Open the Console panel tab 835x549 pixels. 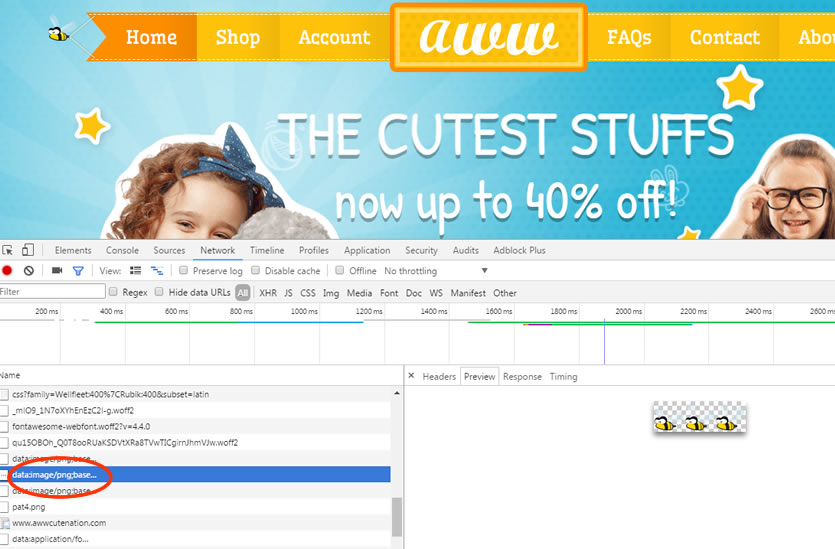(x=122, y=250)
